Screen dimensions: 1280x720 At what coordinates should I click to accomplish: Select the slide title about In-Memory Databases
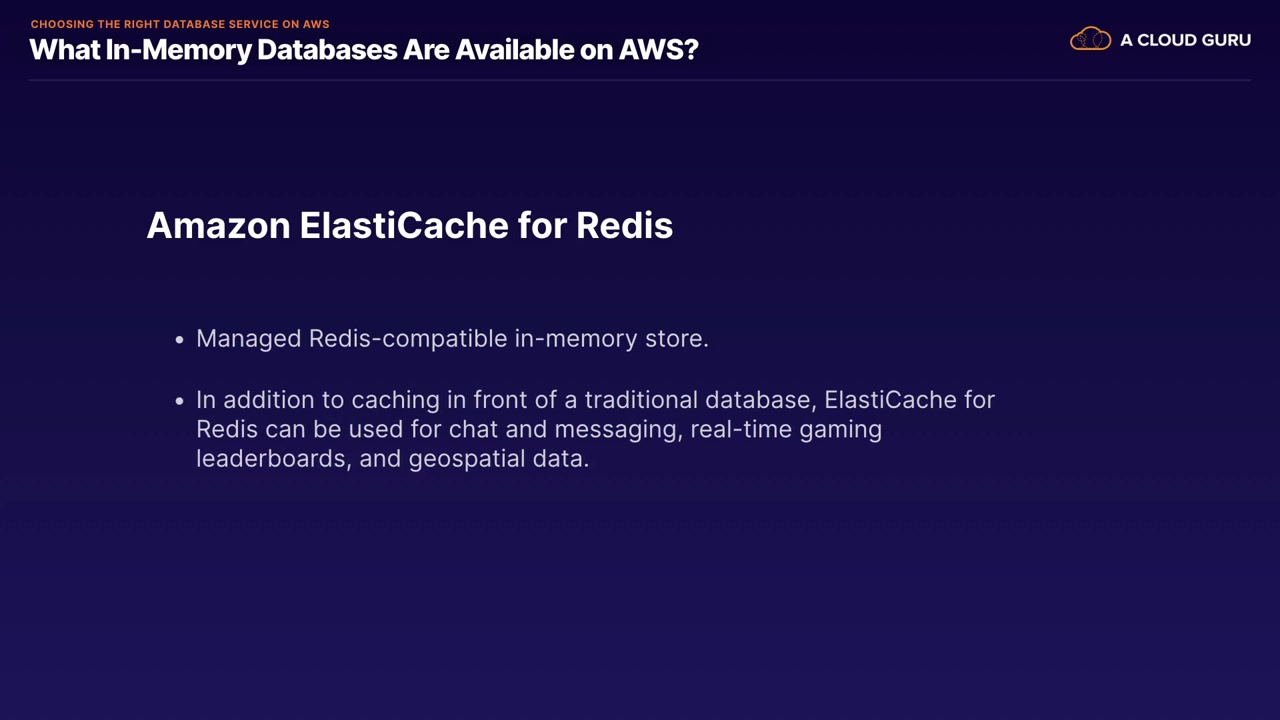[x=364, y=49]
